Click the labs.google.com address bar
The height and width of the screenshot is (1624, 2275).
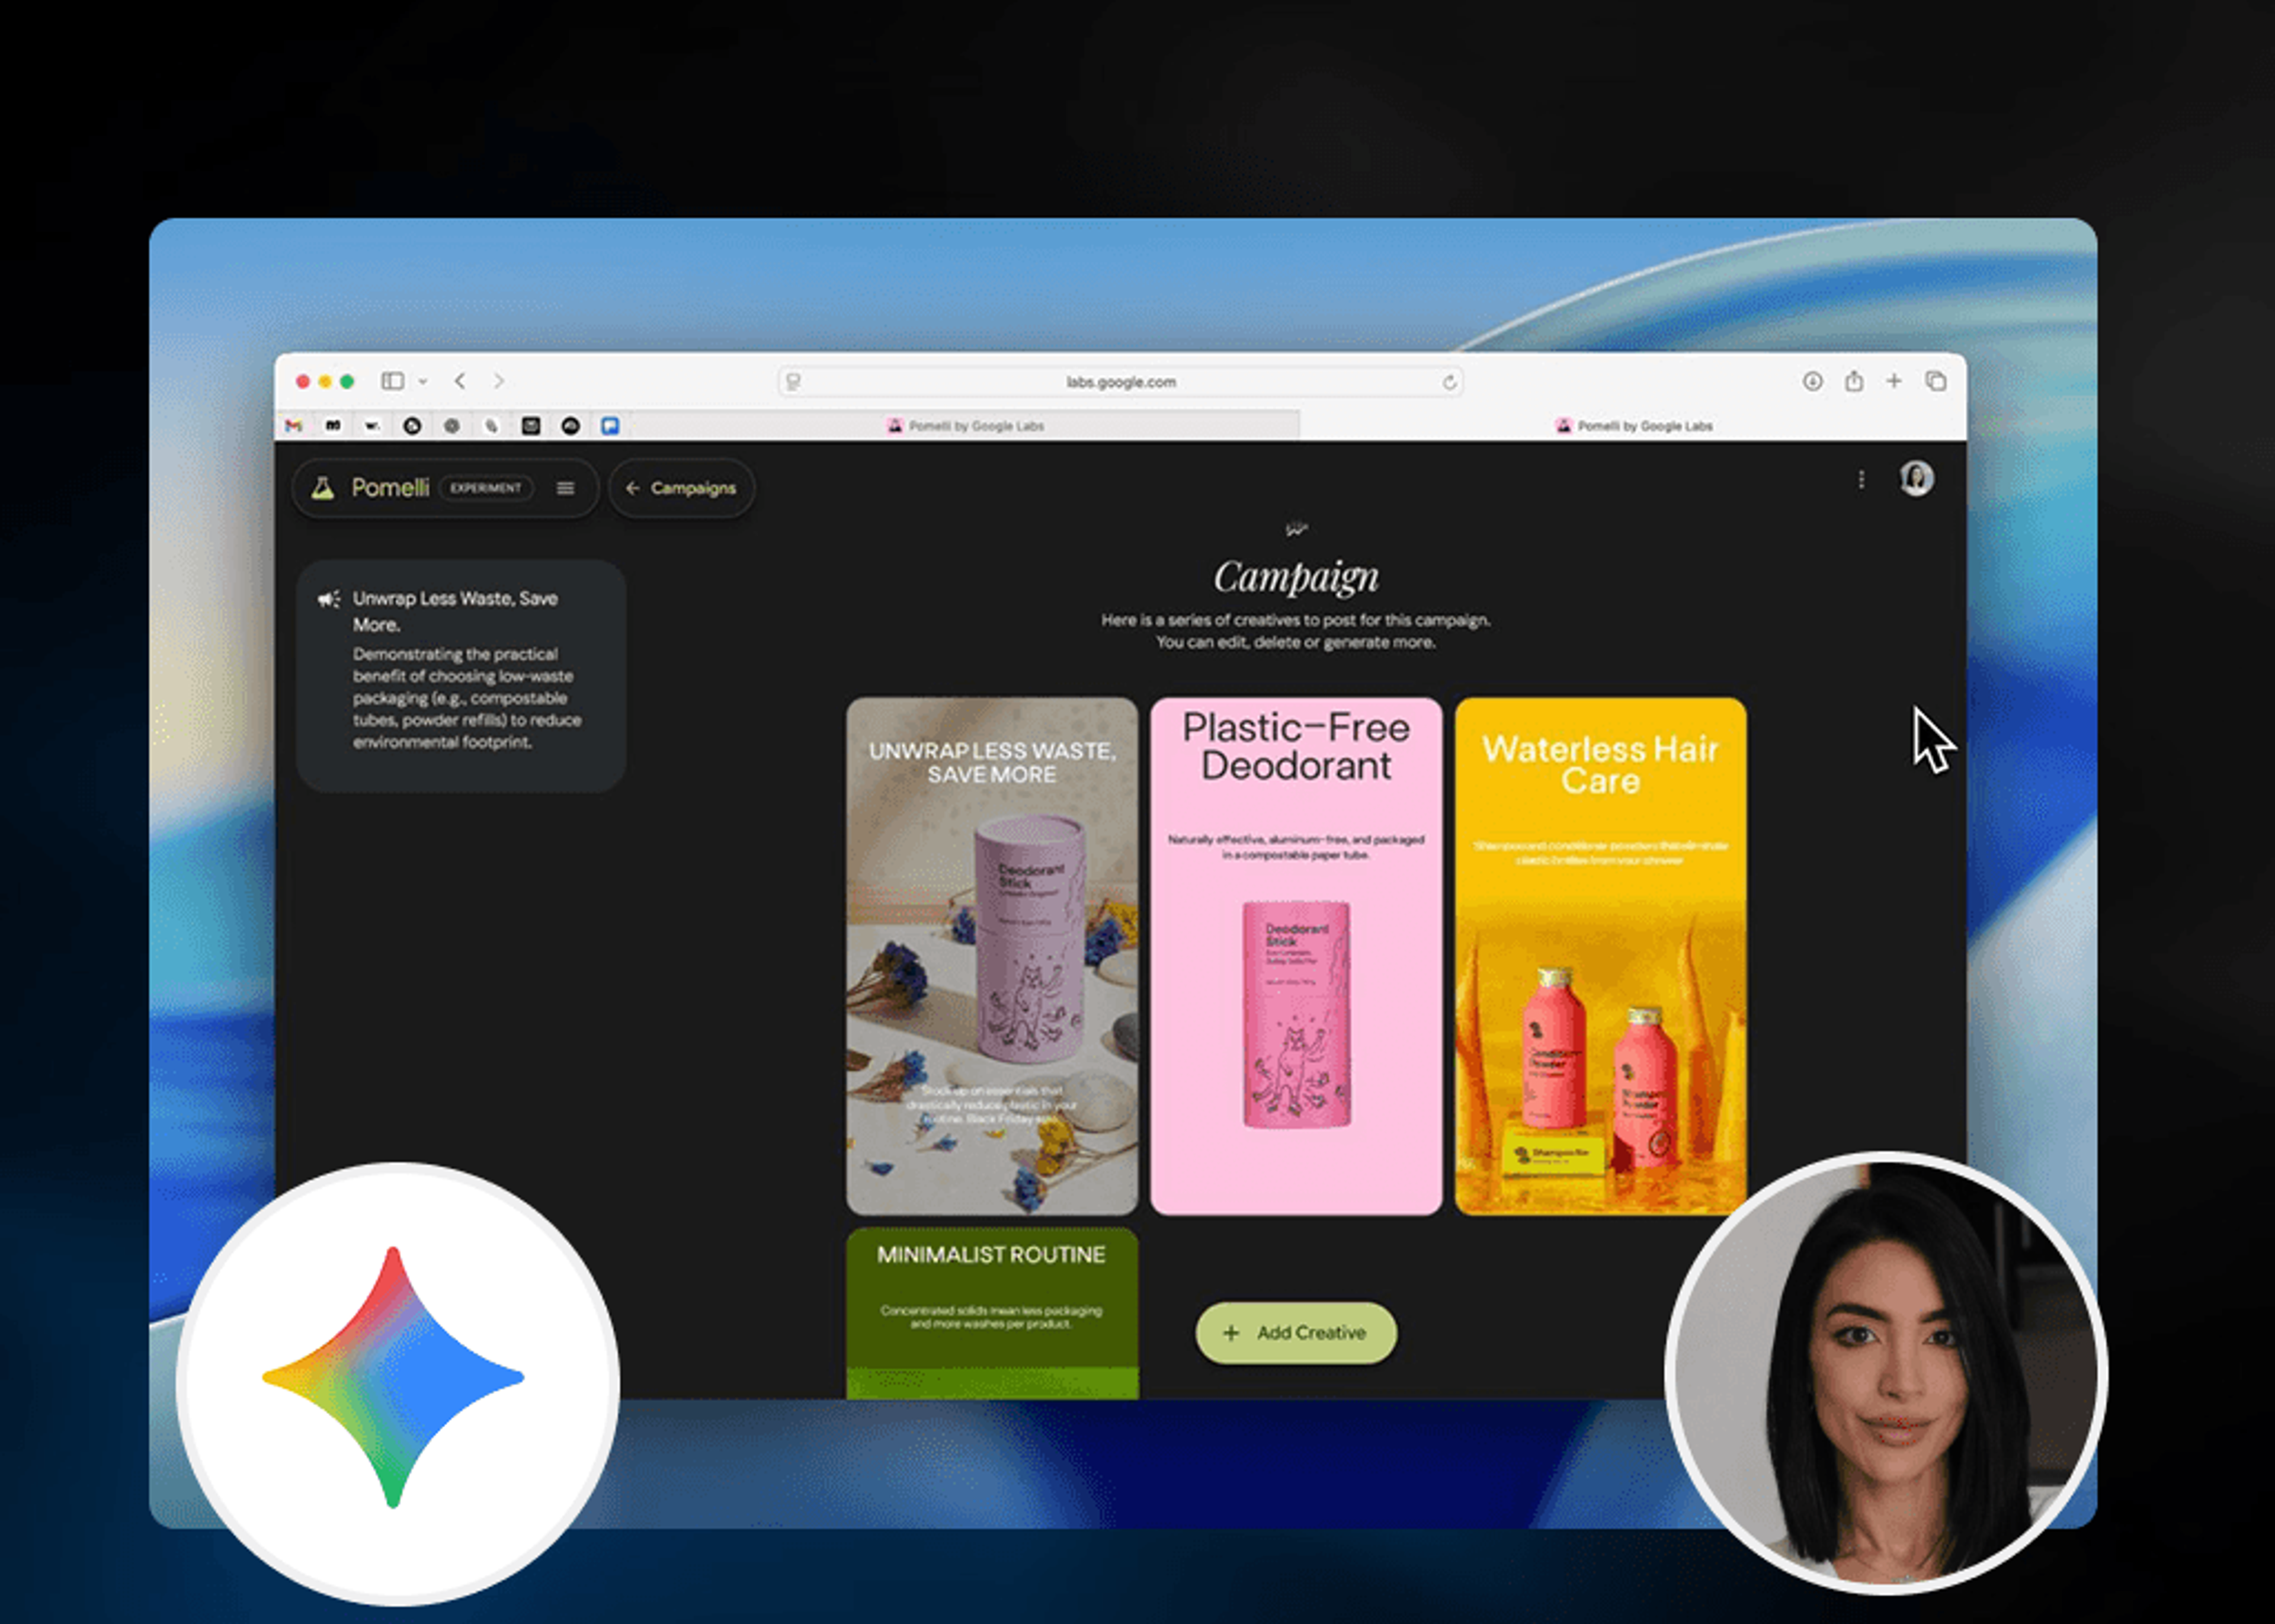point(1120,382)
